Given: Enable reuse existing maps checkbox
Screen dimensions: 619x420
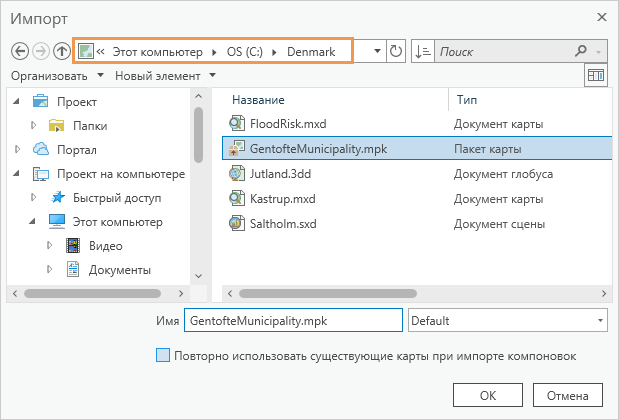Looking at the screenshot, I should 164,356.
